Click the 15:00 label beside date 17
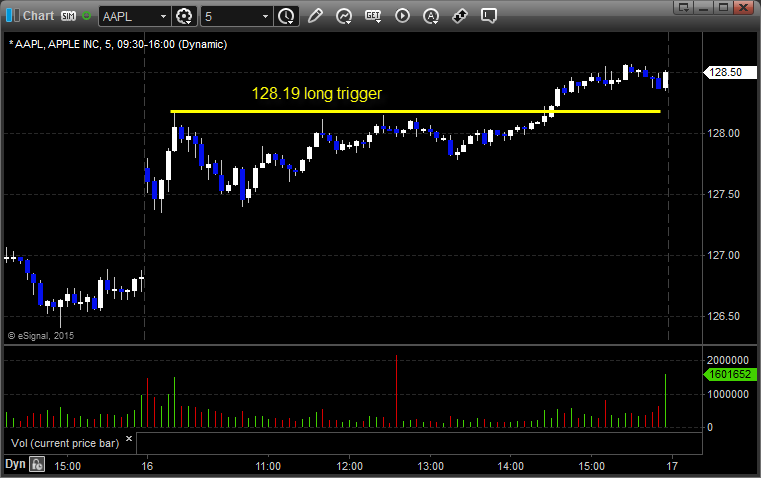Screen dimensions: 761x478 592,466
